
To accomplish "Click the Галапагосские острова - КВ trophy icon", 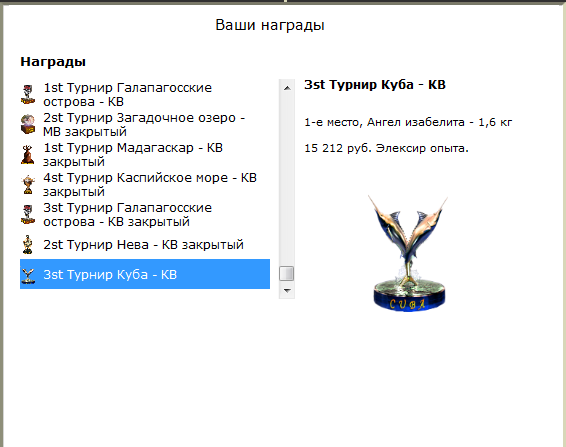I will [28, 95].
